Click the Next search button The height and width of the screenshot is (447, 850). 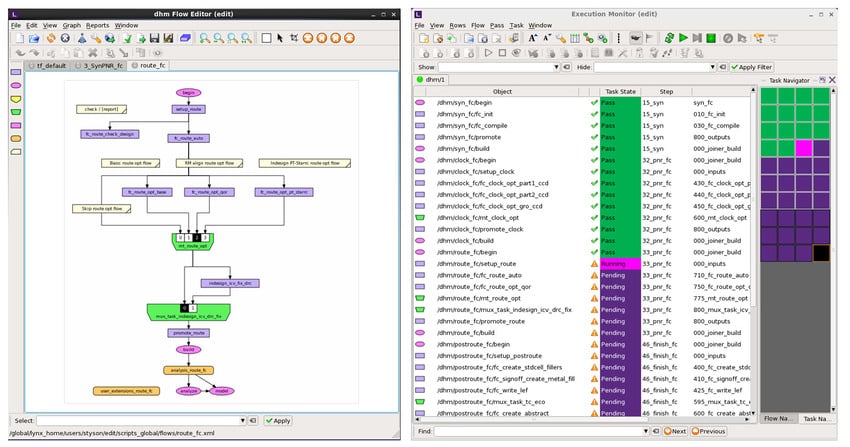point(673,431)
